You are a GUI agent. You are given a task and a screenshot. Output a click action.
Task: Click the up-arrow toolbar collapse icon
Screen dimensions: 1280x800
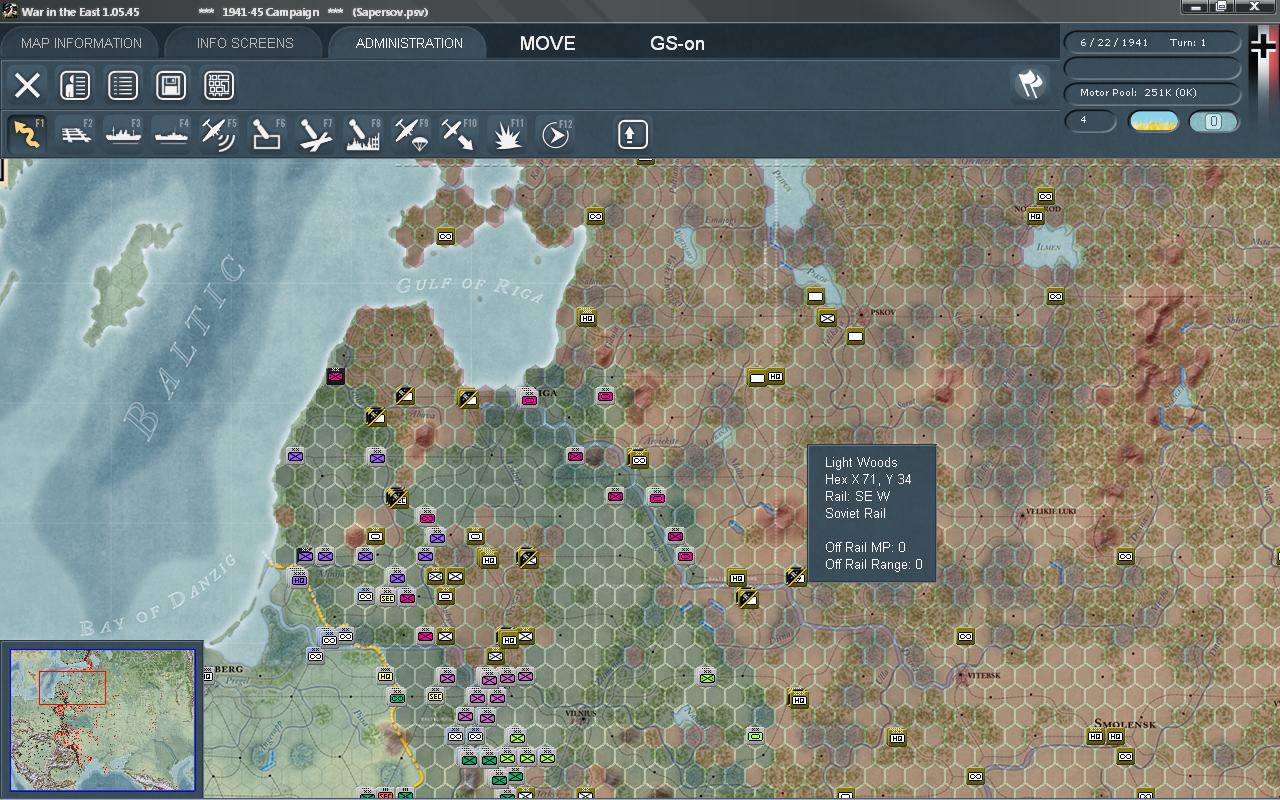point(633,134)
